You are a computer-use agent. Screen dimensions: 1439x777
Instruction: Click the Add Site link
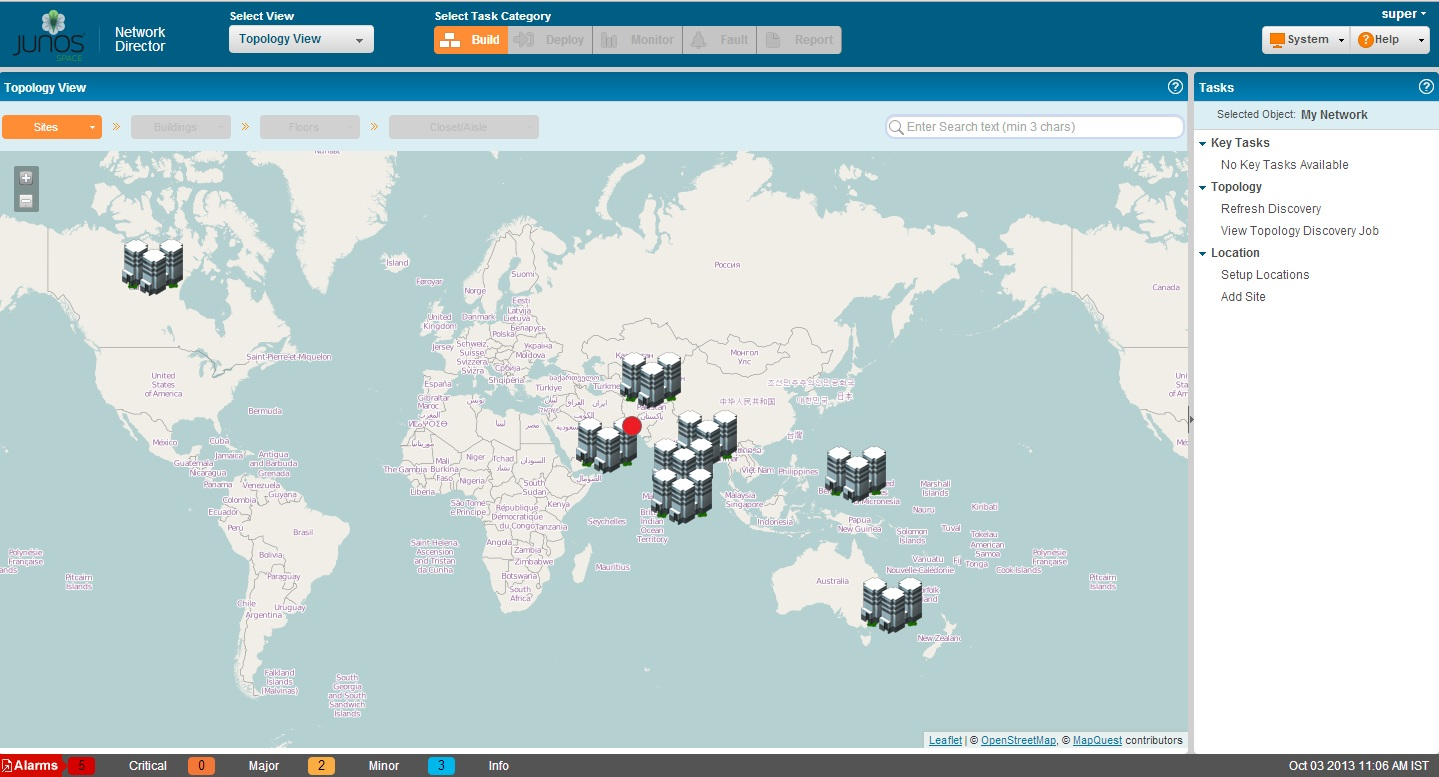(1243, 297)
